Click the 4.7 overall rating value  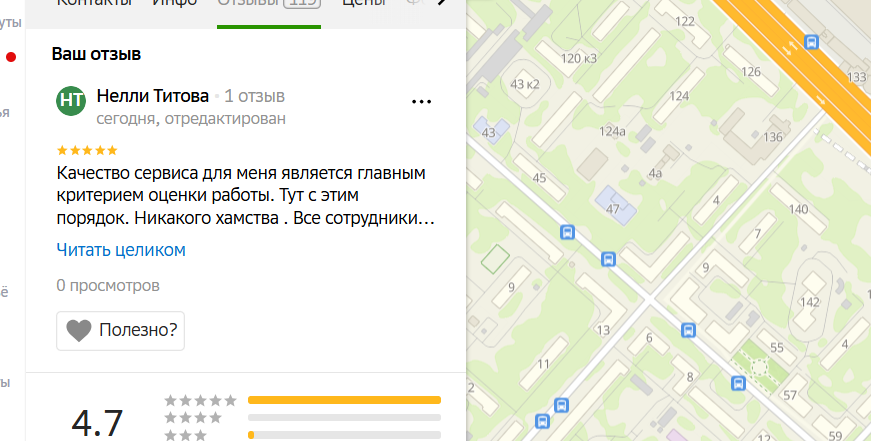(97, 423)
